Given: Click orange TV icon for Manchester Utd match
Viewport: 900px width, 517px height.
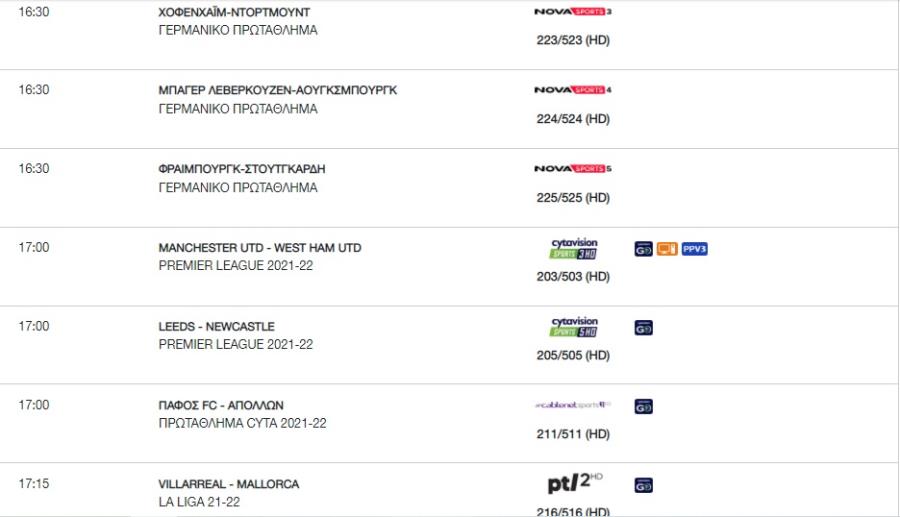Looking at the screenshot, I should pyautogui.click(x=667, y=249).
